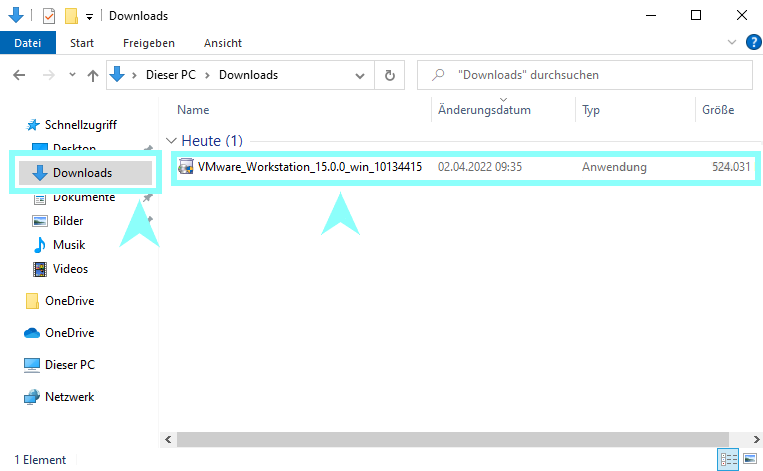
Task: Click Dieser PC in the address breadcrumb
Action: [171, 75]
